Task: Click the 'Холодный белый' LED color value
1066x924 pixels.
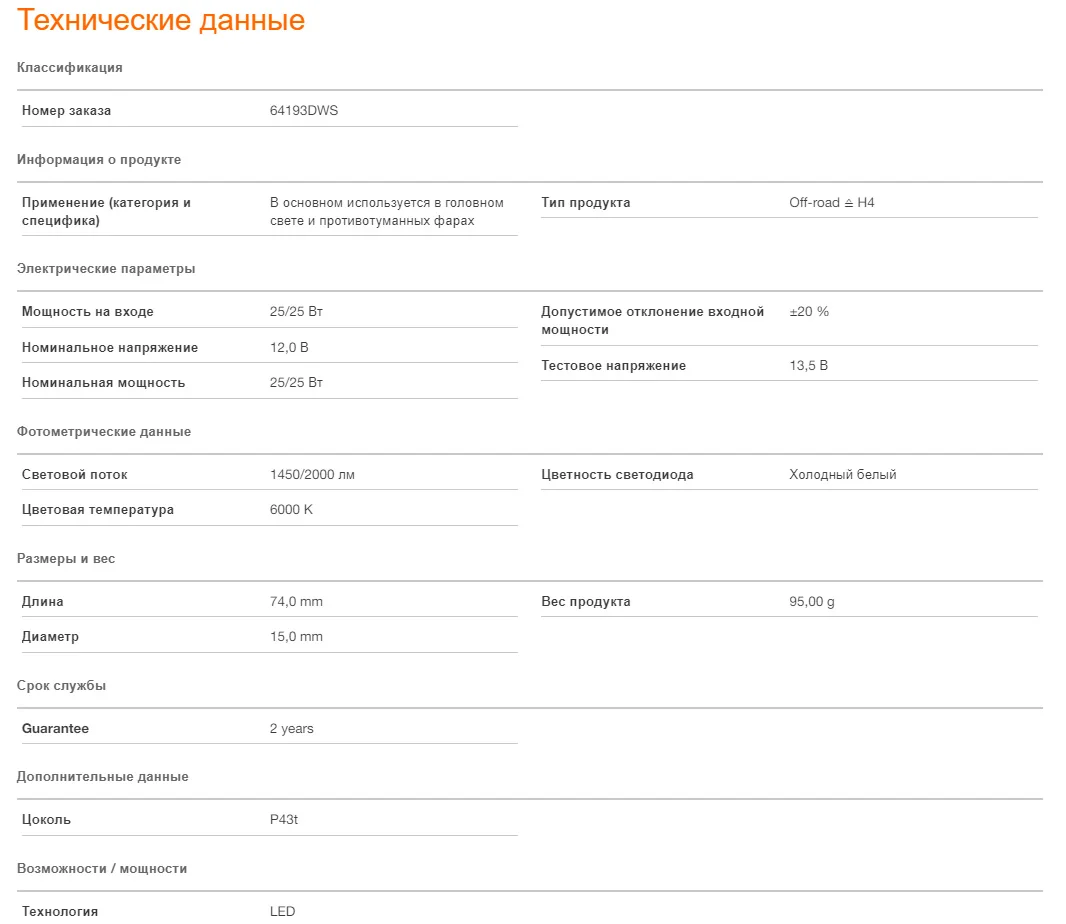Action: click(x=843, y=475)
